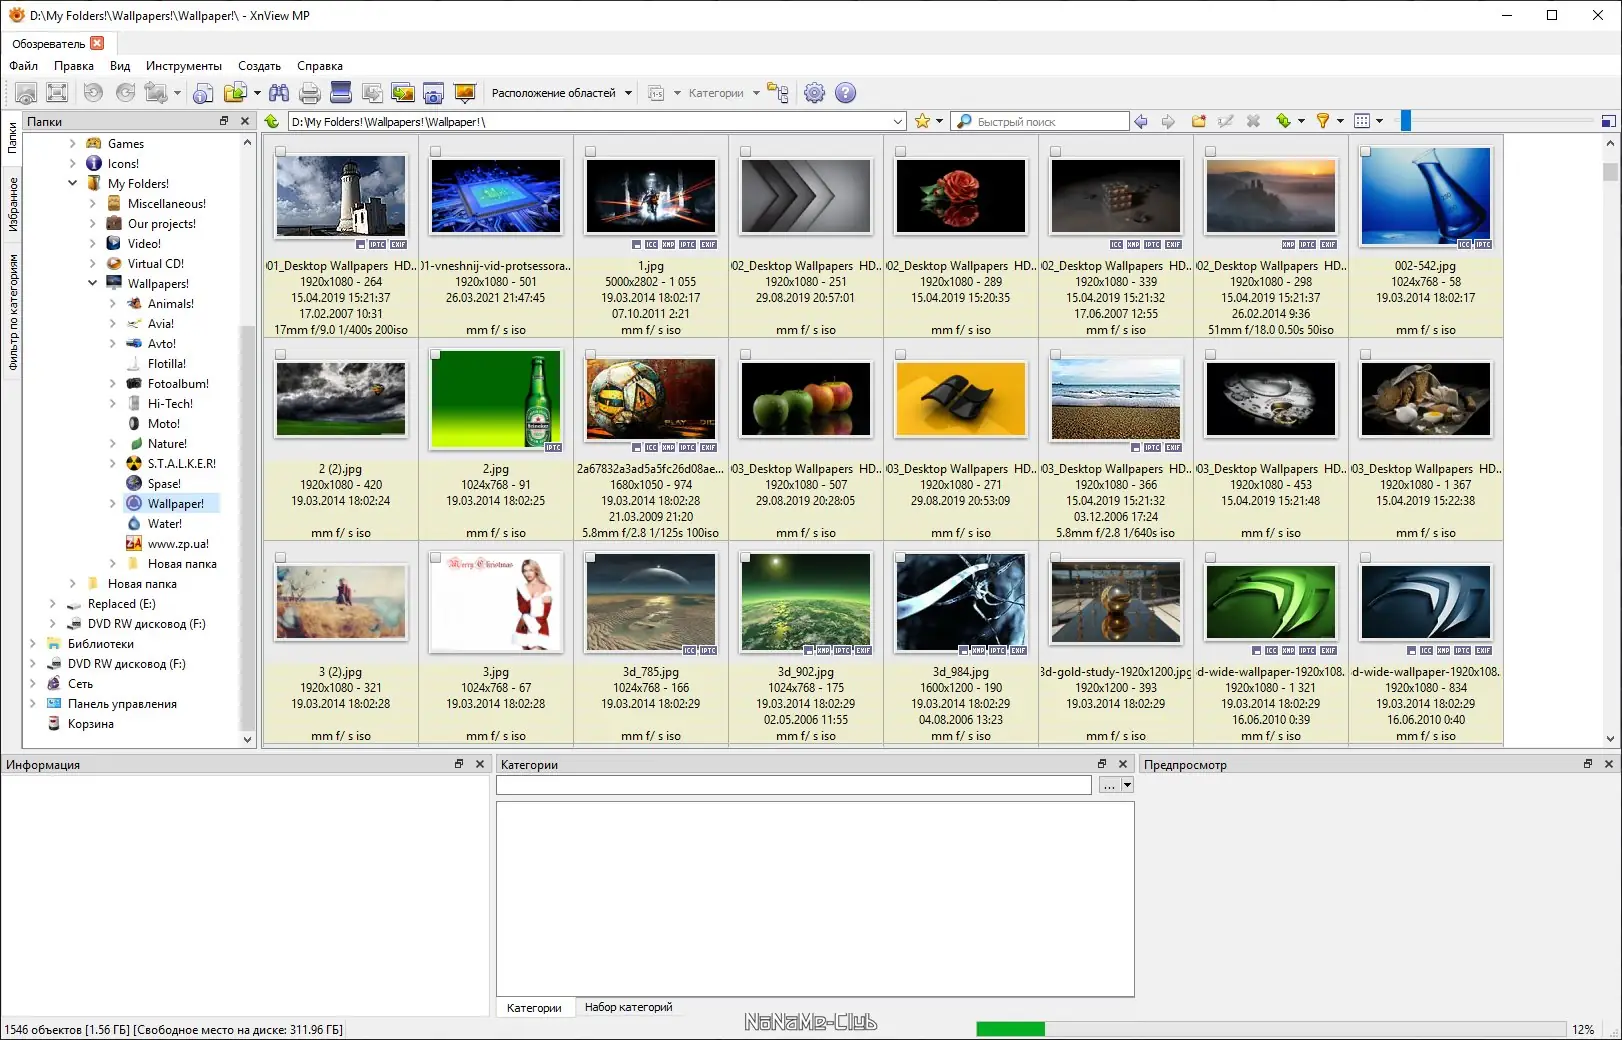Click the binoculars search icon in toolbar

click(x=279, y=93)
